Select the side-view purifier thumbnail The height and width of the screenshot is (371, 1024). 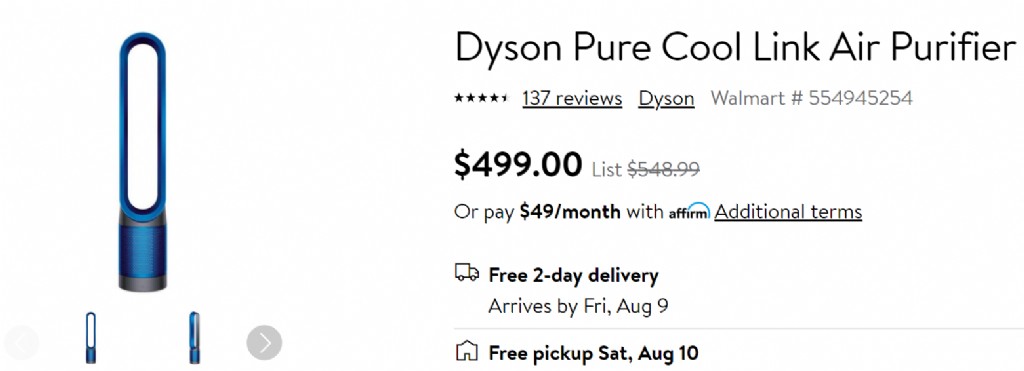pos(194,338)
